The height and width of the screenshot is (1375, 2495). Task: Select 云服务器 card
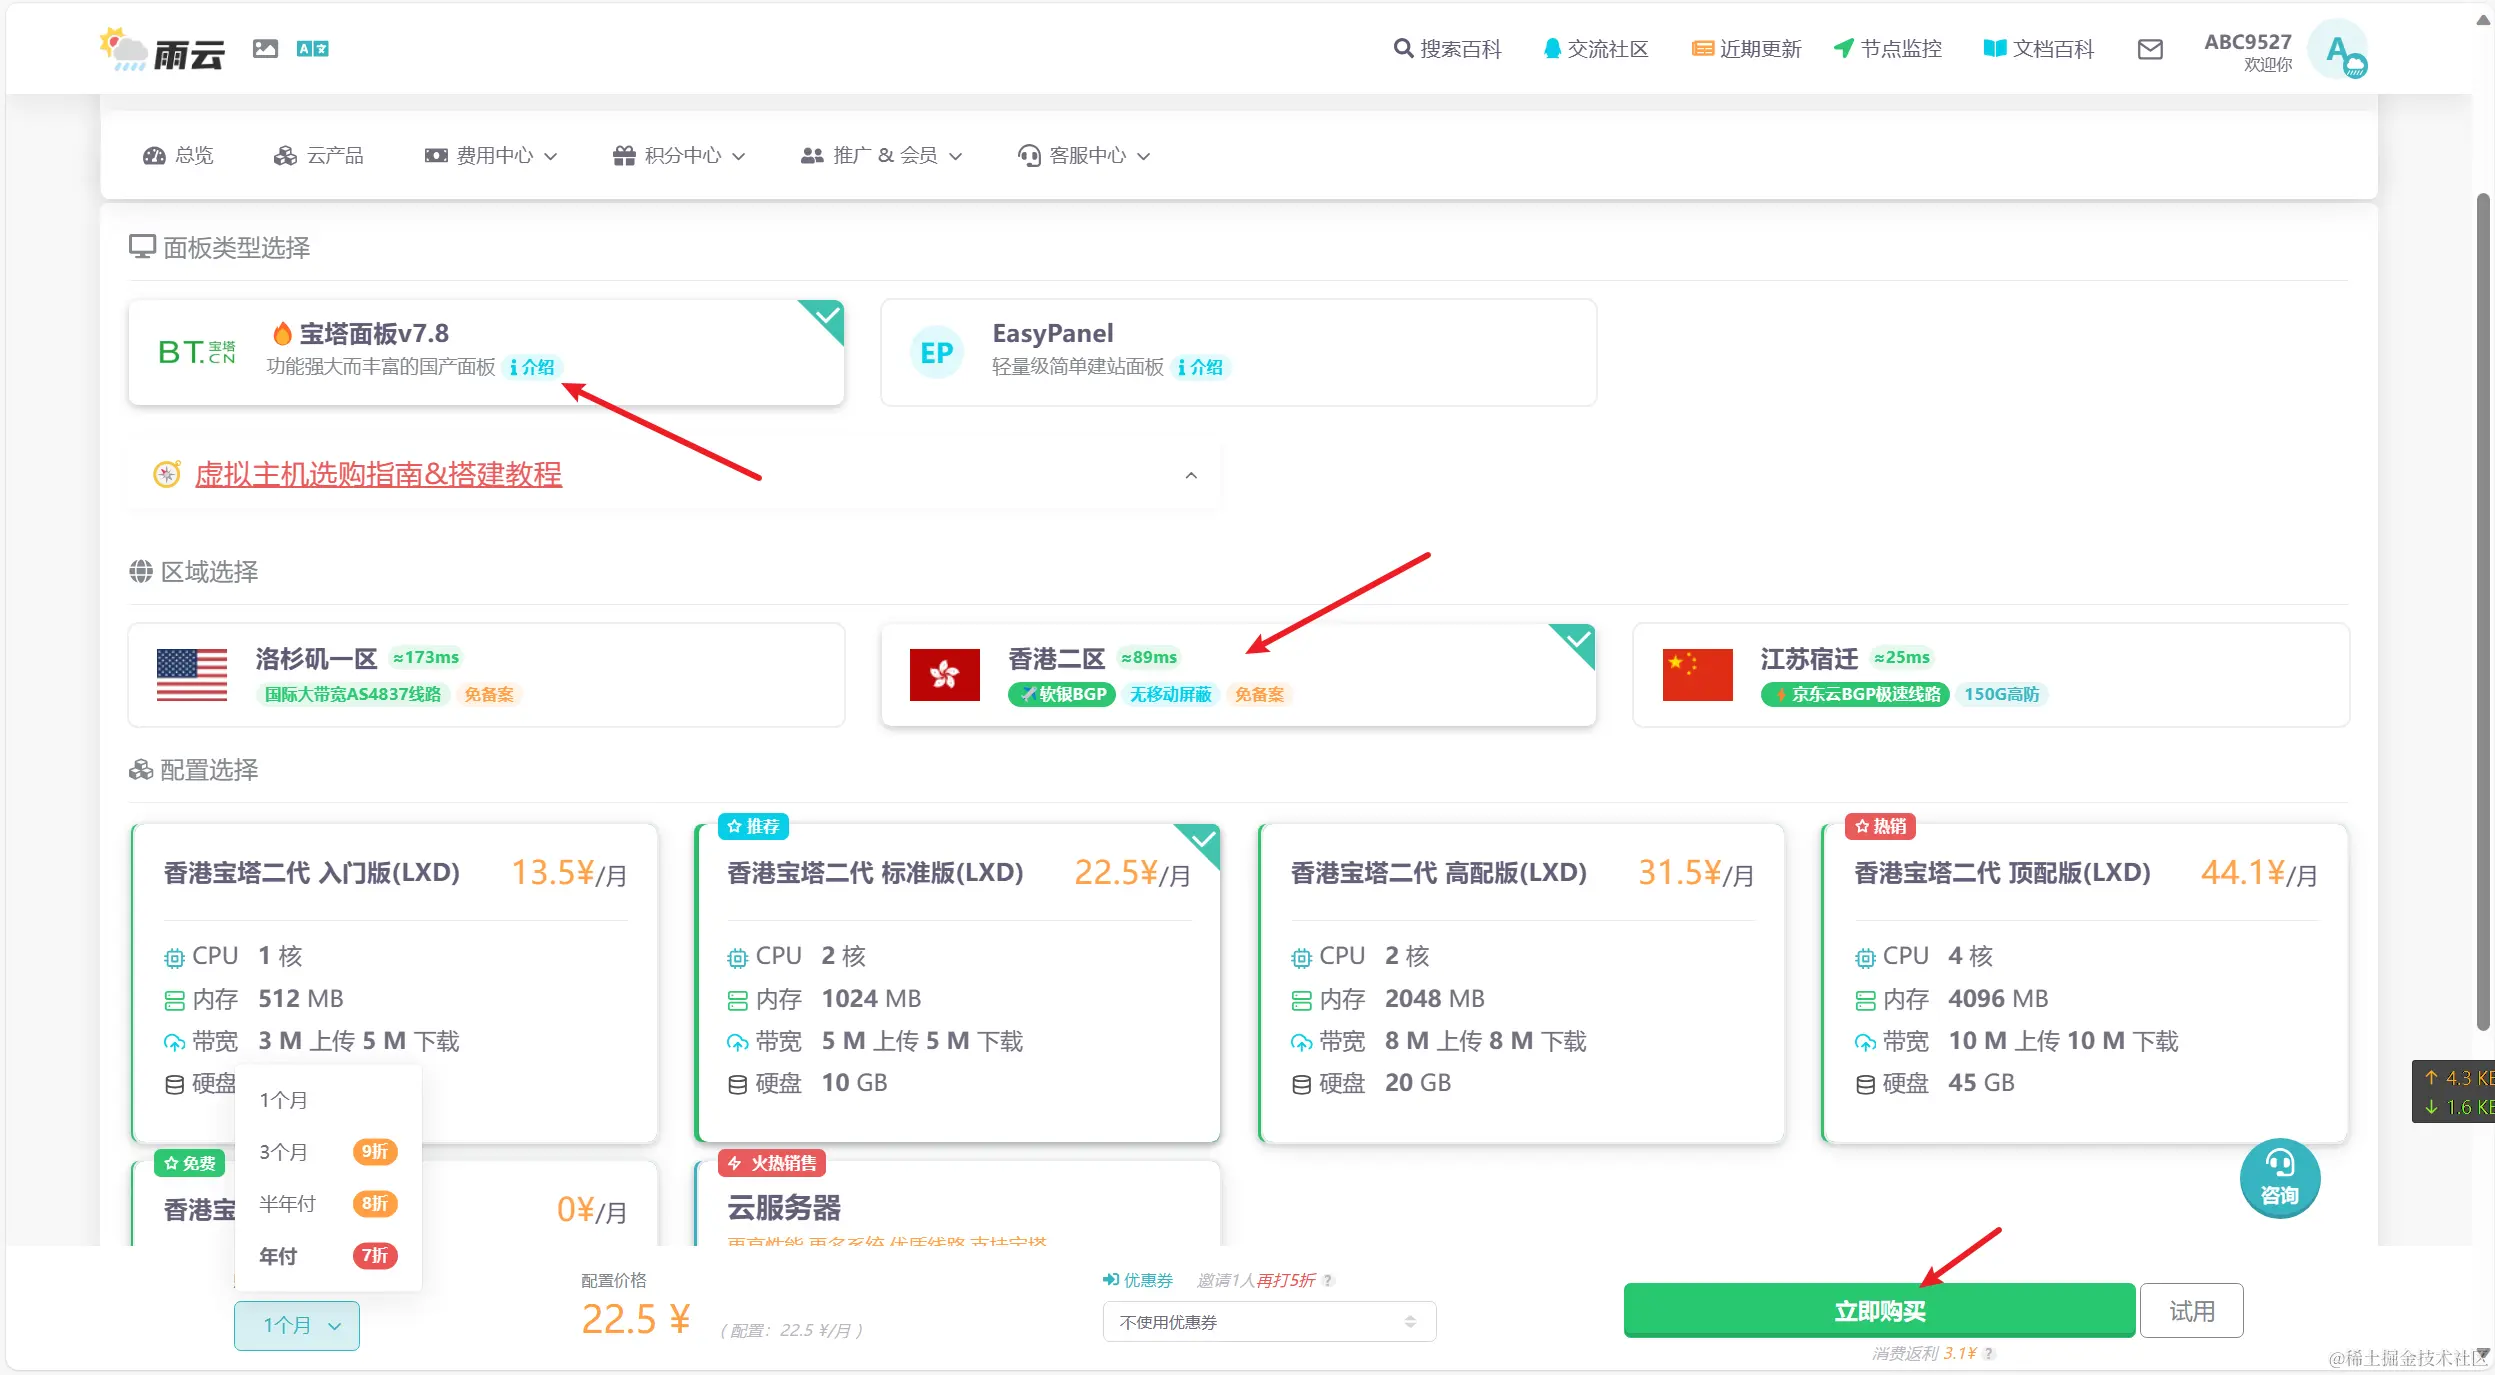958,1205
